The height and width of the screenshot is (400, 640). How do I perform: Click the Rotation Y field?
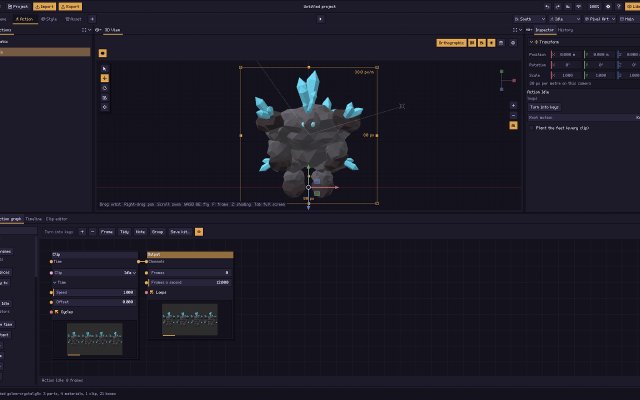pyautogui.click(x=599, y=65)
